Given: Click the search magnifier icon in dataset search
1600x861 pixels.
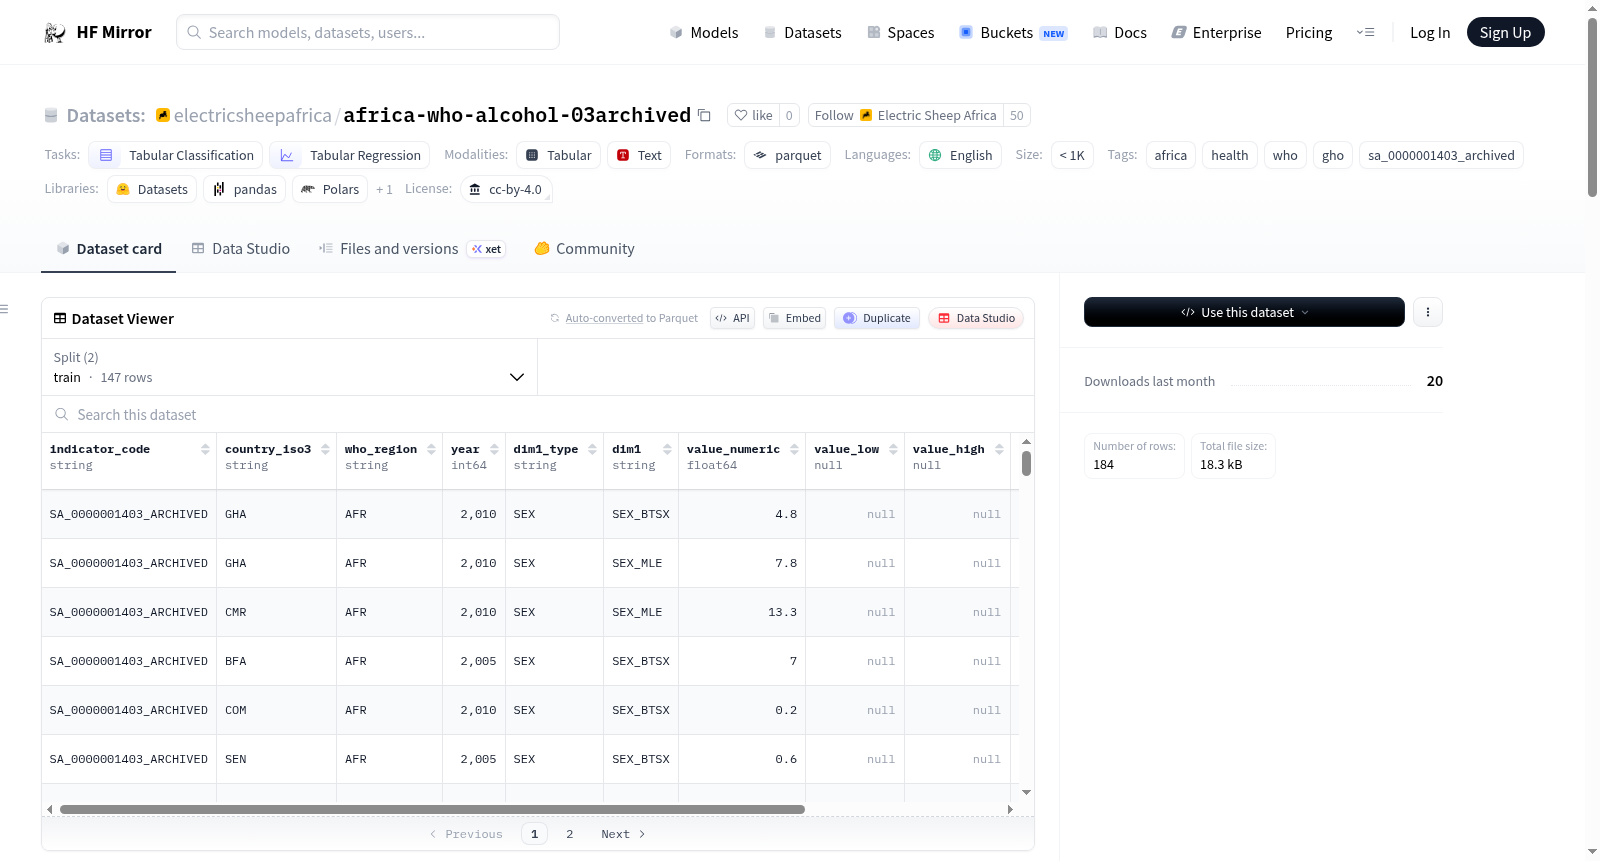Looking at the screenshot, I should pos(62,414).
